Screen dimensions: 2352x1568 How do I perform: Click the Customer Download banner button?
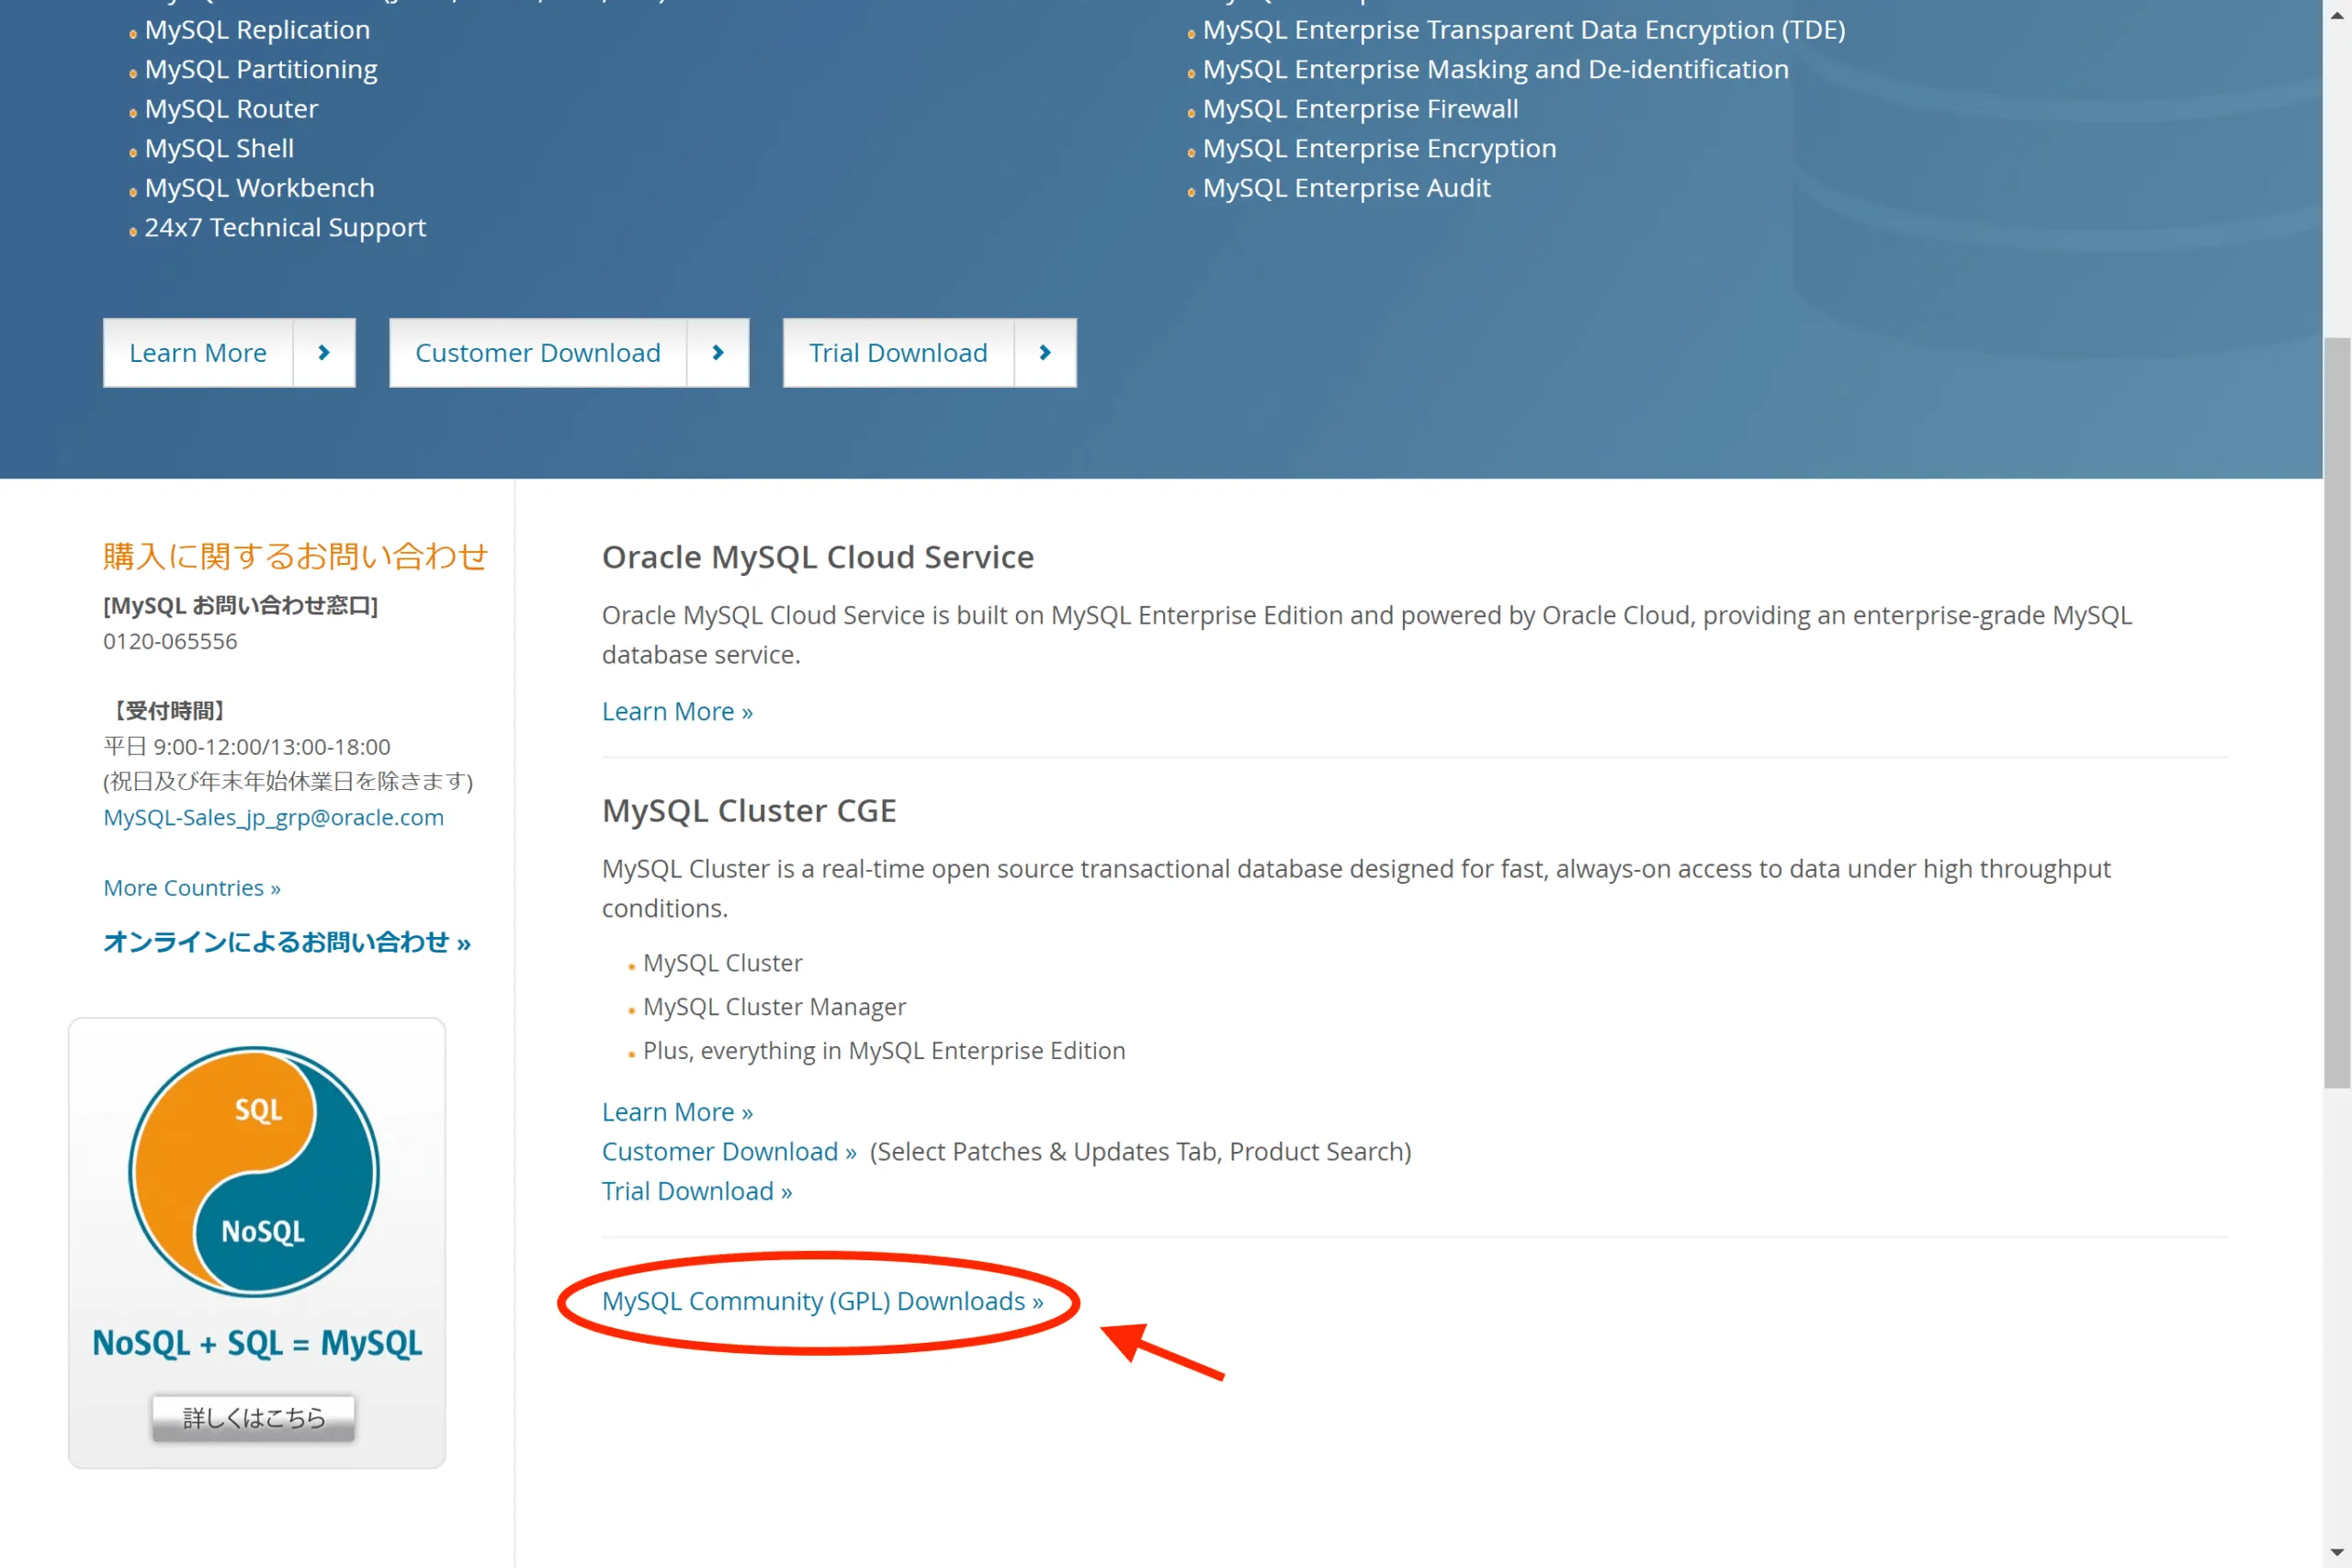[569, 353]
